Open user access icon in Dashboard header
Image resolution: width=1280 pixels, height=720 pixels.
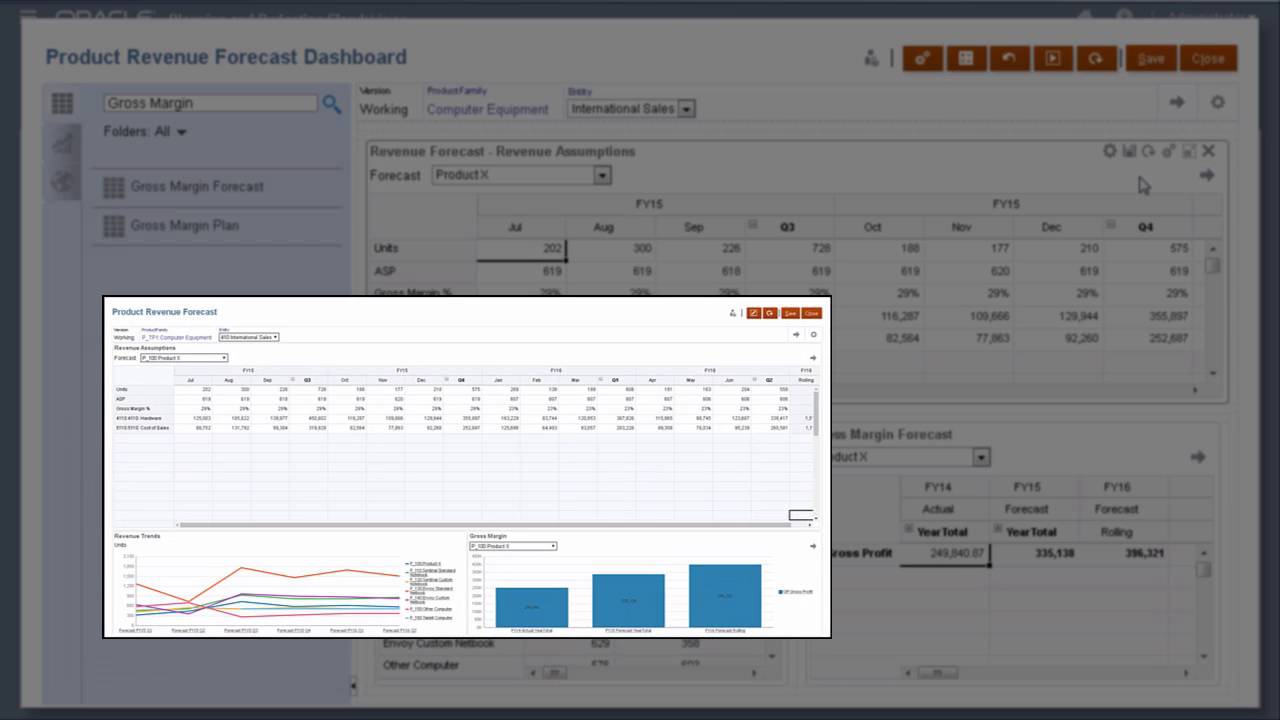[873, 58]
